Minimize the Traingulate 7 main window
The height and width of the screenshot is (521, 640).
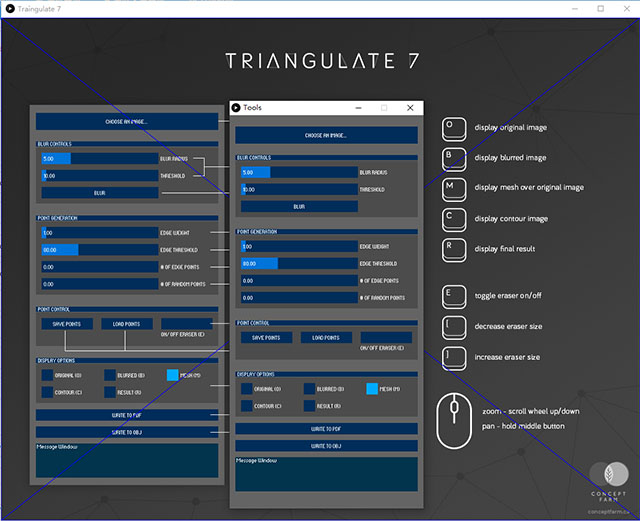[575, 9]
